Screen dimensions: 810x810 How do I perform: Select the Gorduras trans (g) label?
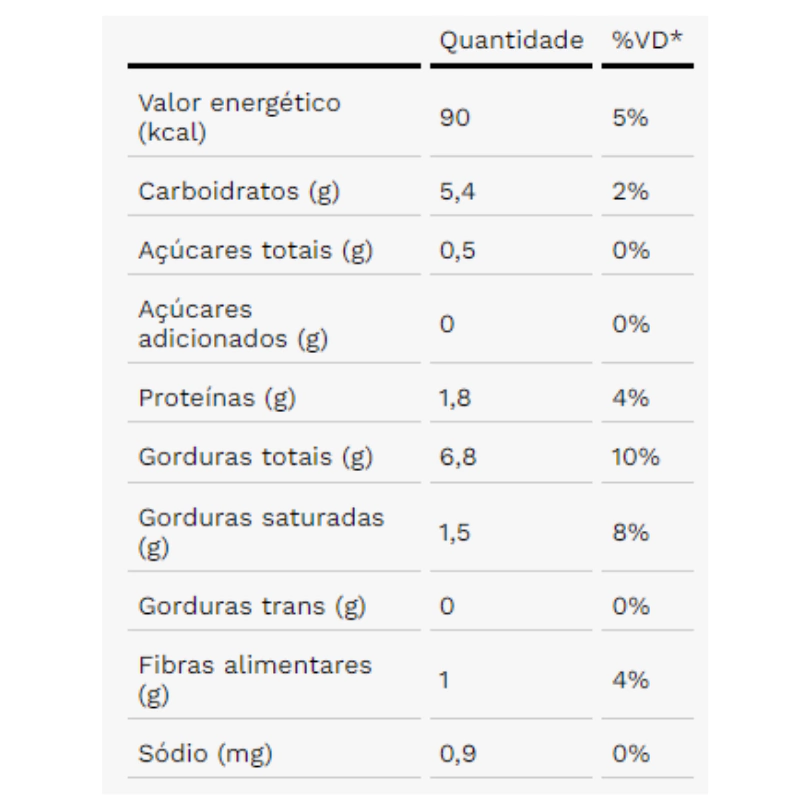(252, 606)
